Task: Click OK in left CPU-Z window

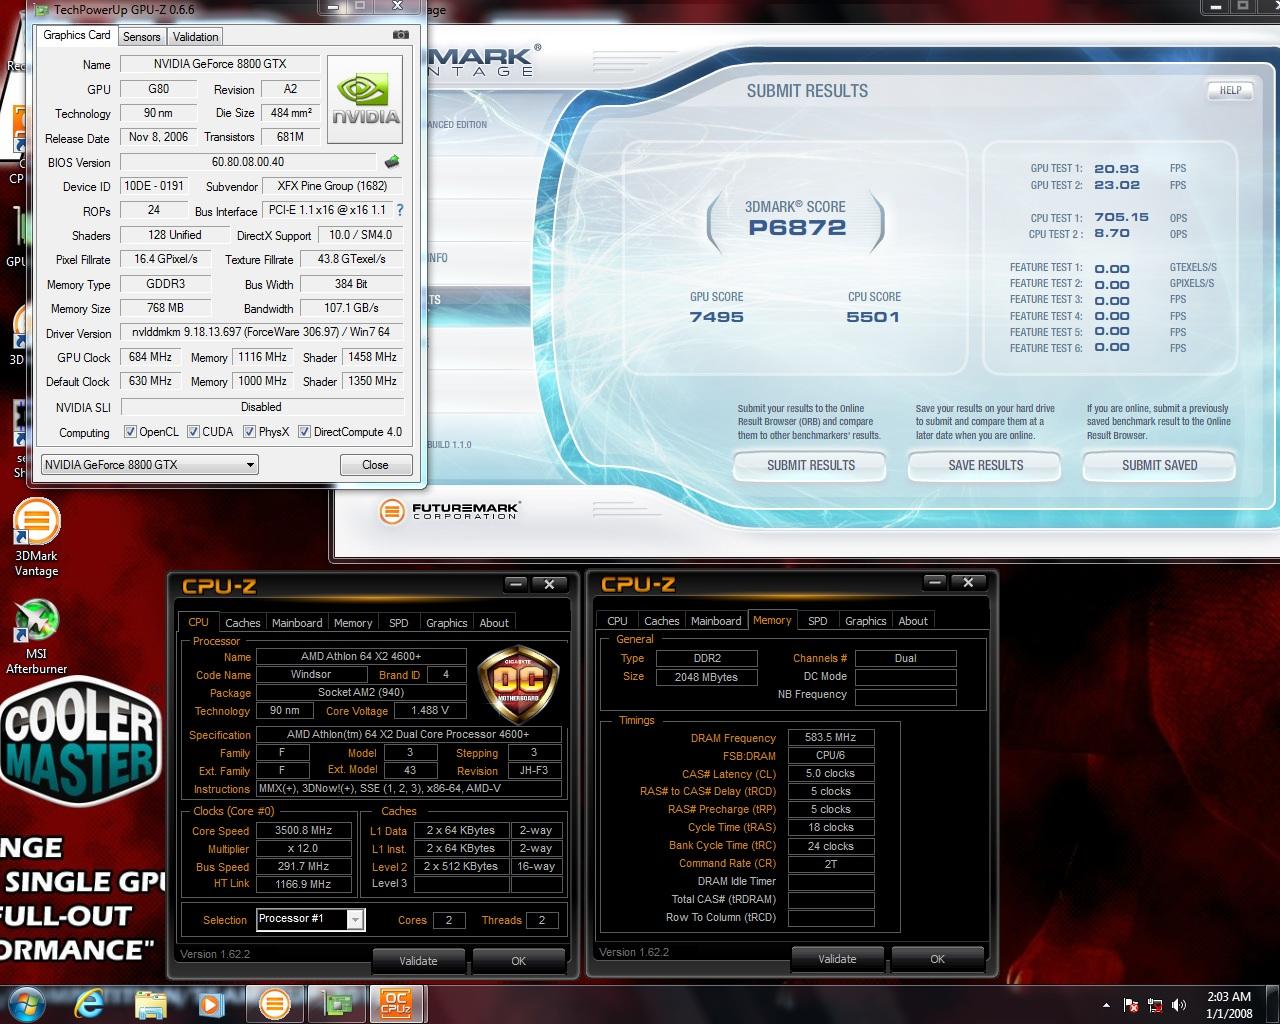Action: click(x=518, y=960)
